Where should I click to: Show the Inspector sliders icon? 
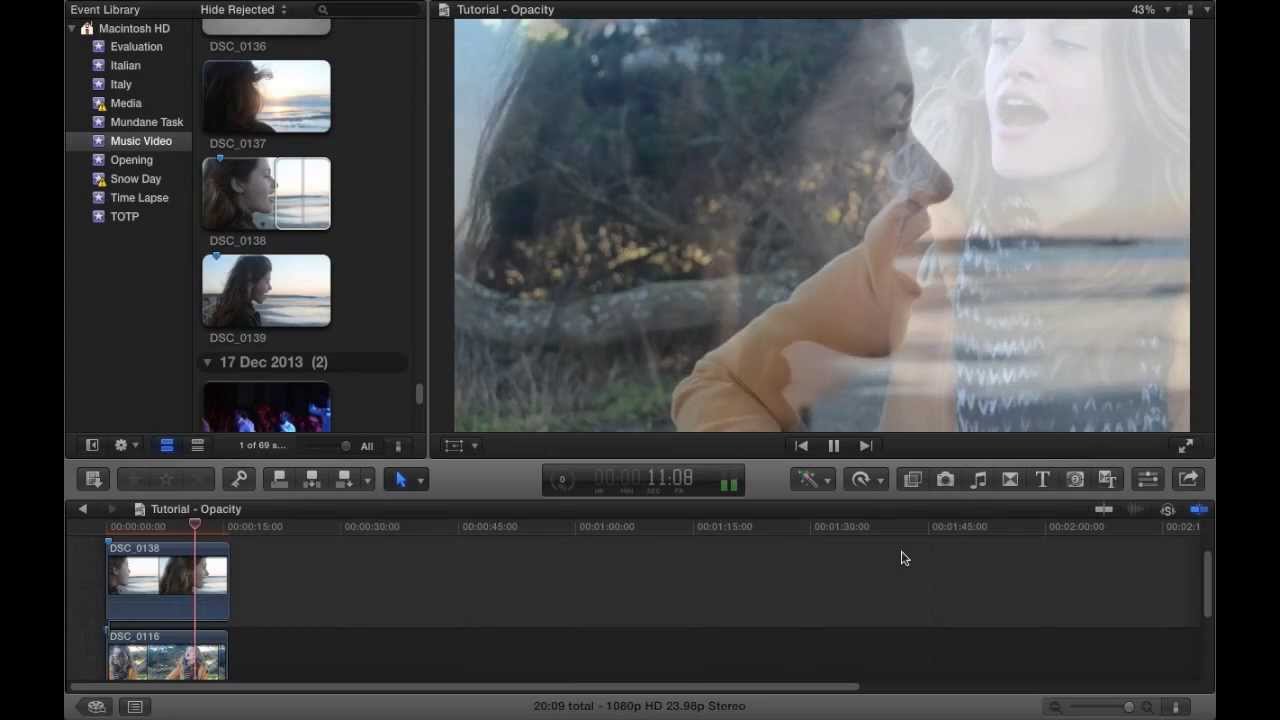pos(1148,480)
